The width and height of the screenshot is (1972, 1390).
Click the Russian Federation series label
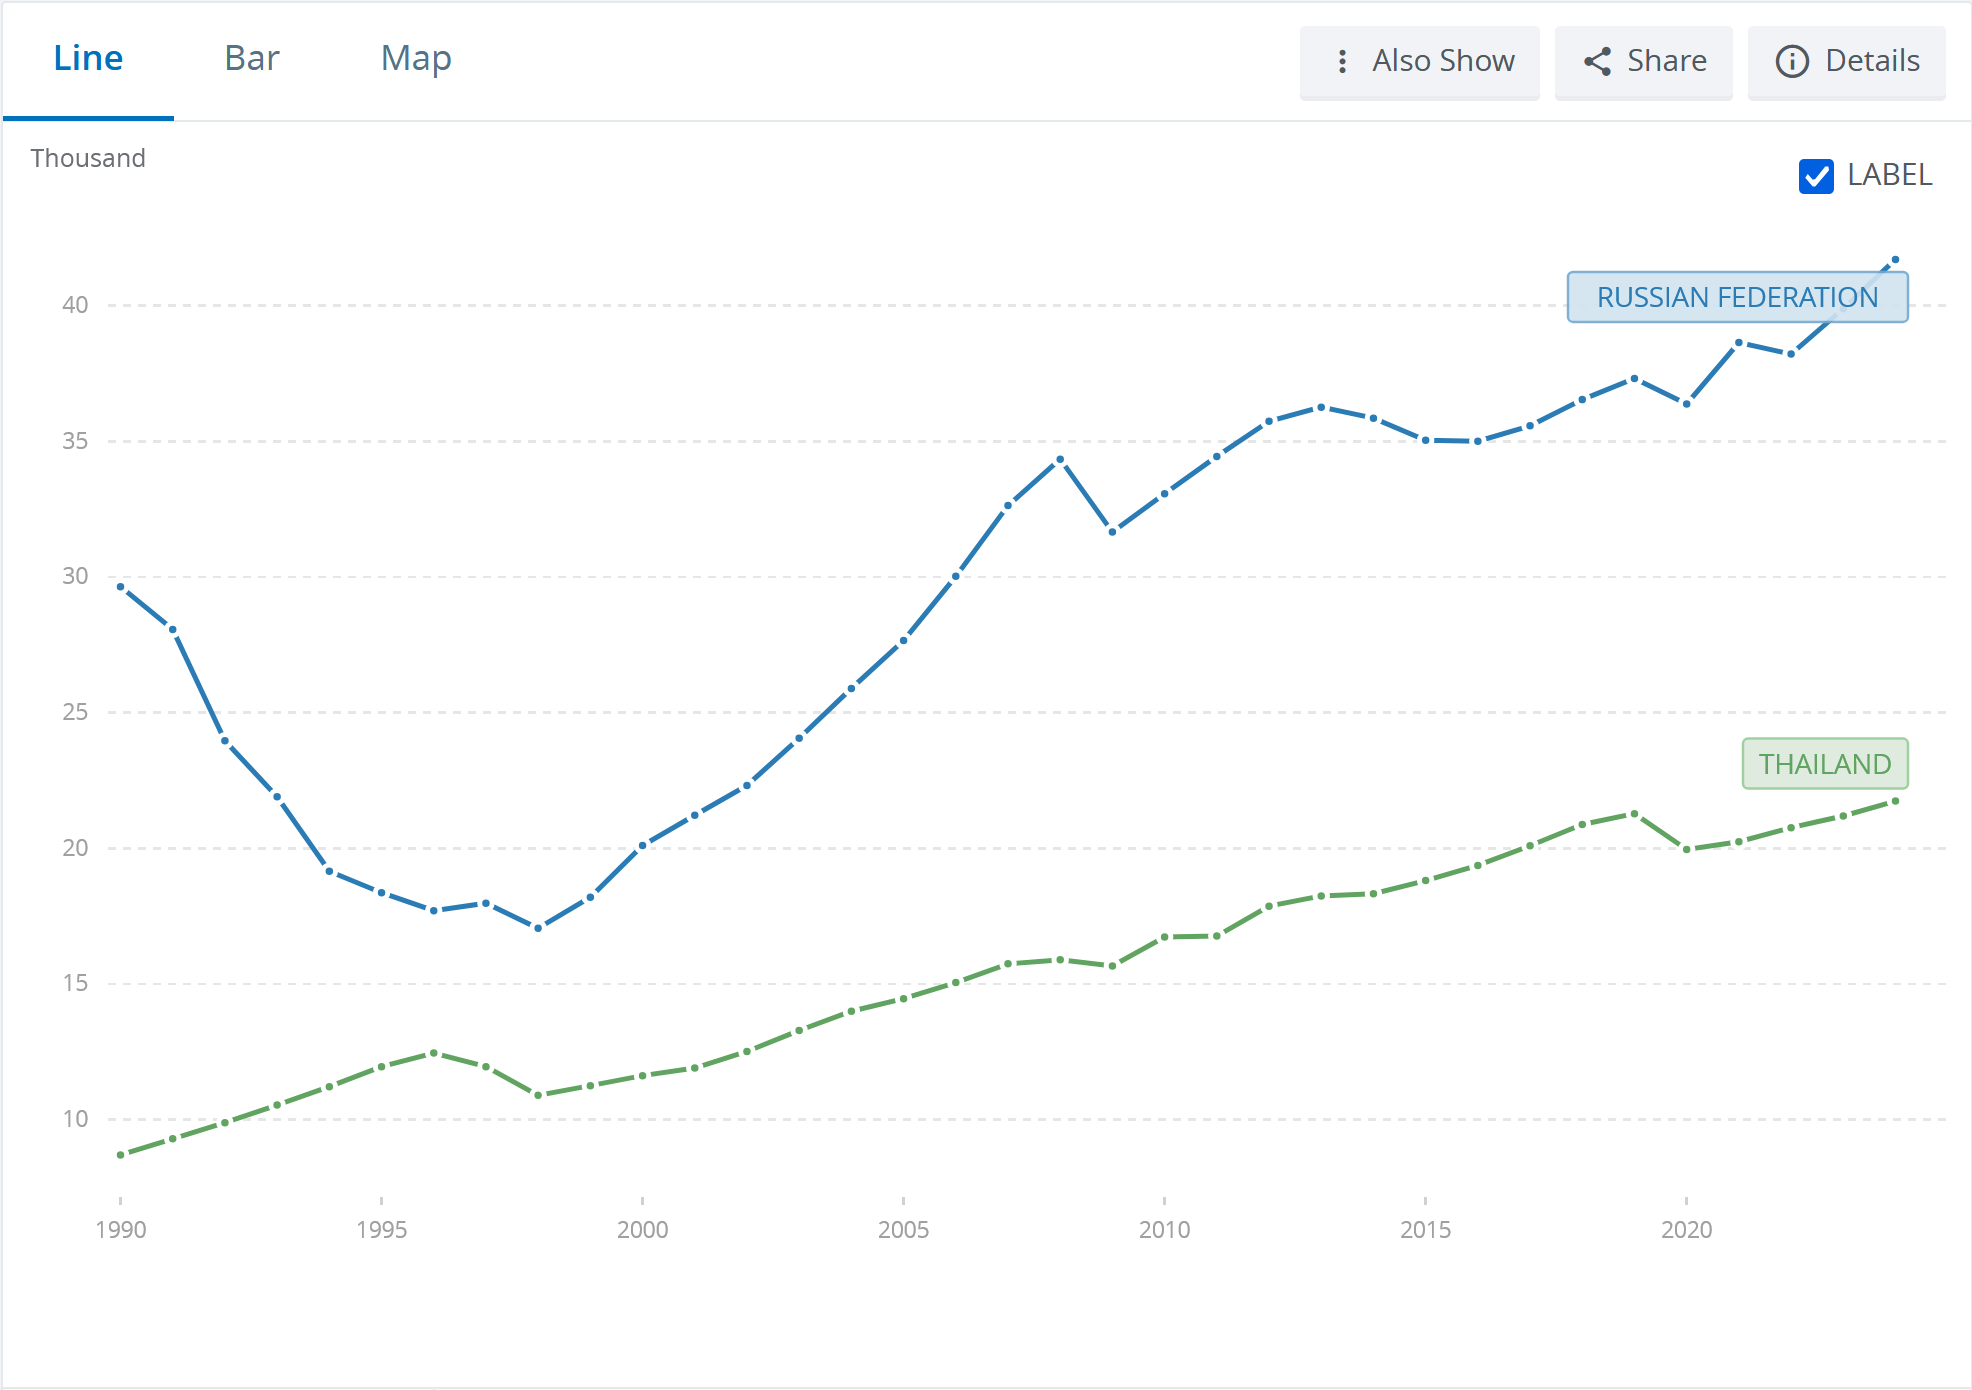[x=1737, y=297]
